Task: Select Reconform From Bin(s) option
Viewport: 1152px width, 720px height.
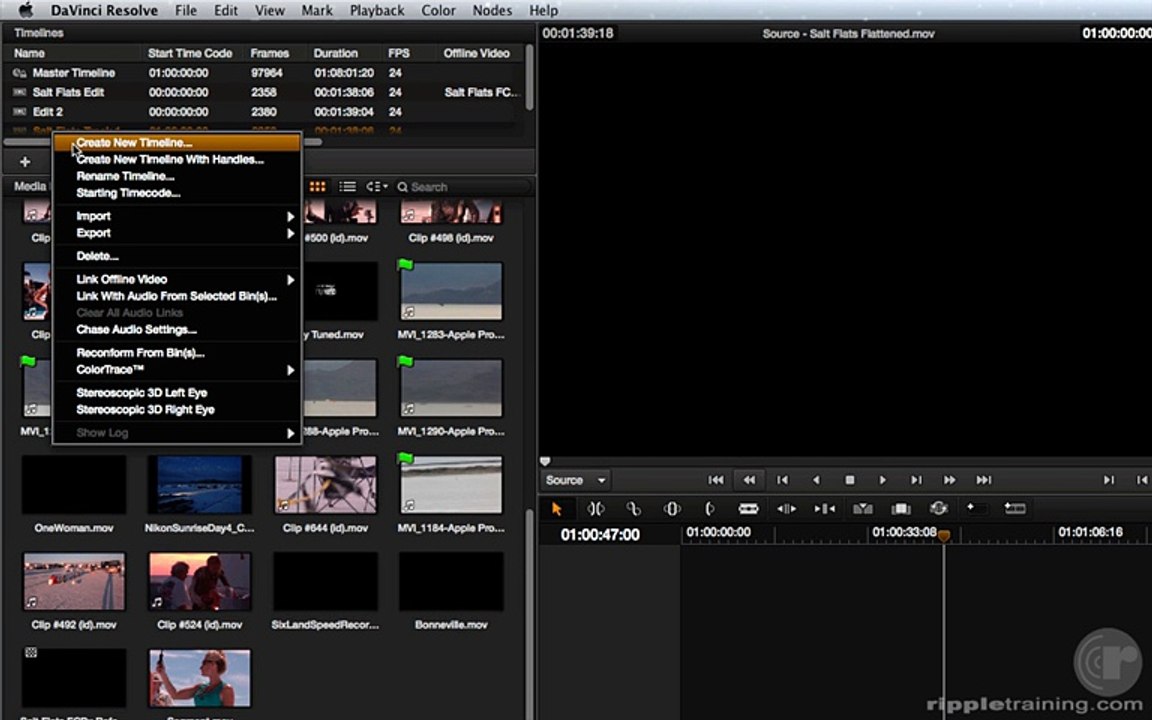Action: tap(176, 353)
